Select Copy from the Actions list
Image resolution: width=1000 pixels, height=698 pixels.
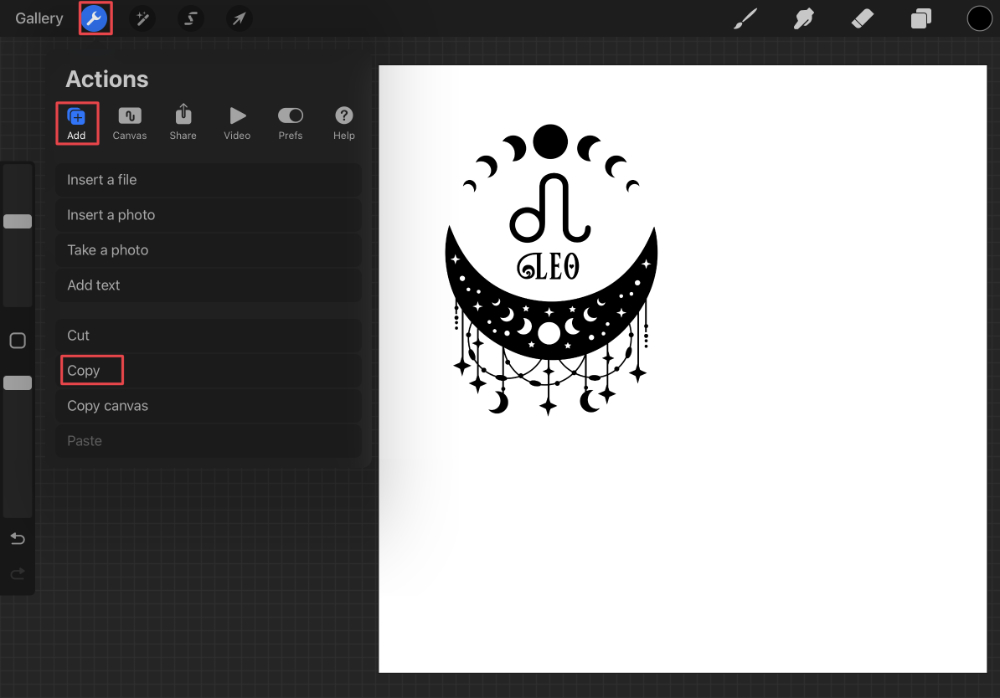coord(91,370)
